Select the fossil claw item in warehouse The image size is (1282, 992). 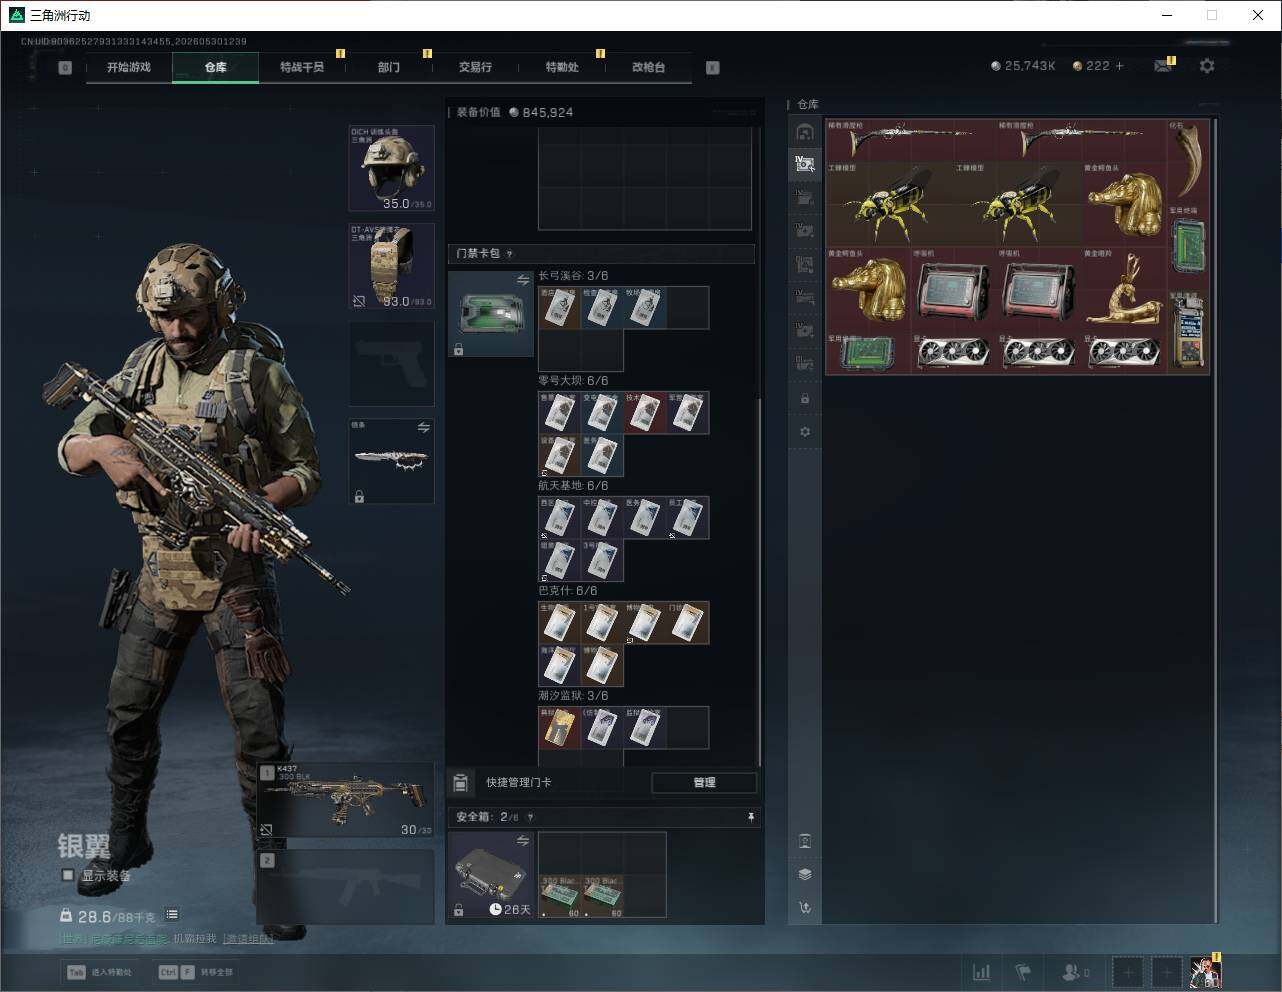(x=1188, y=162)
